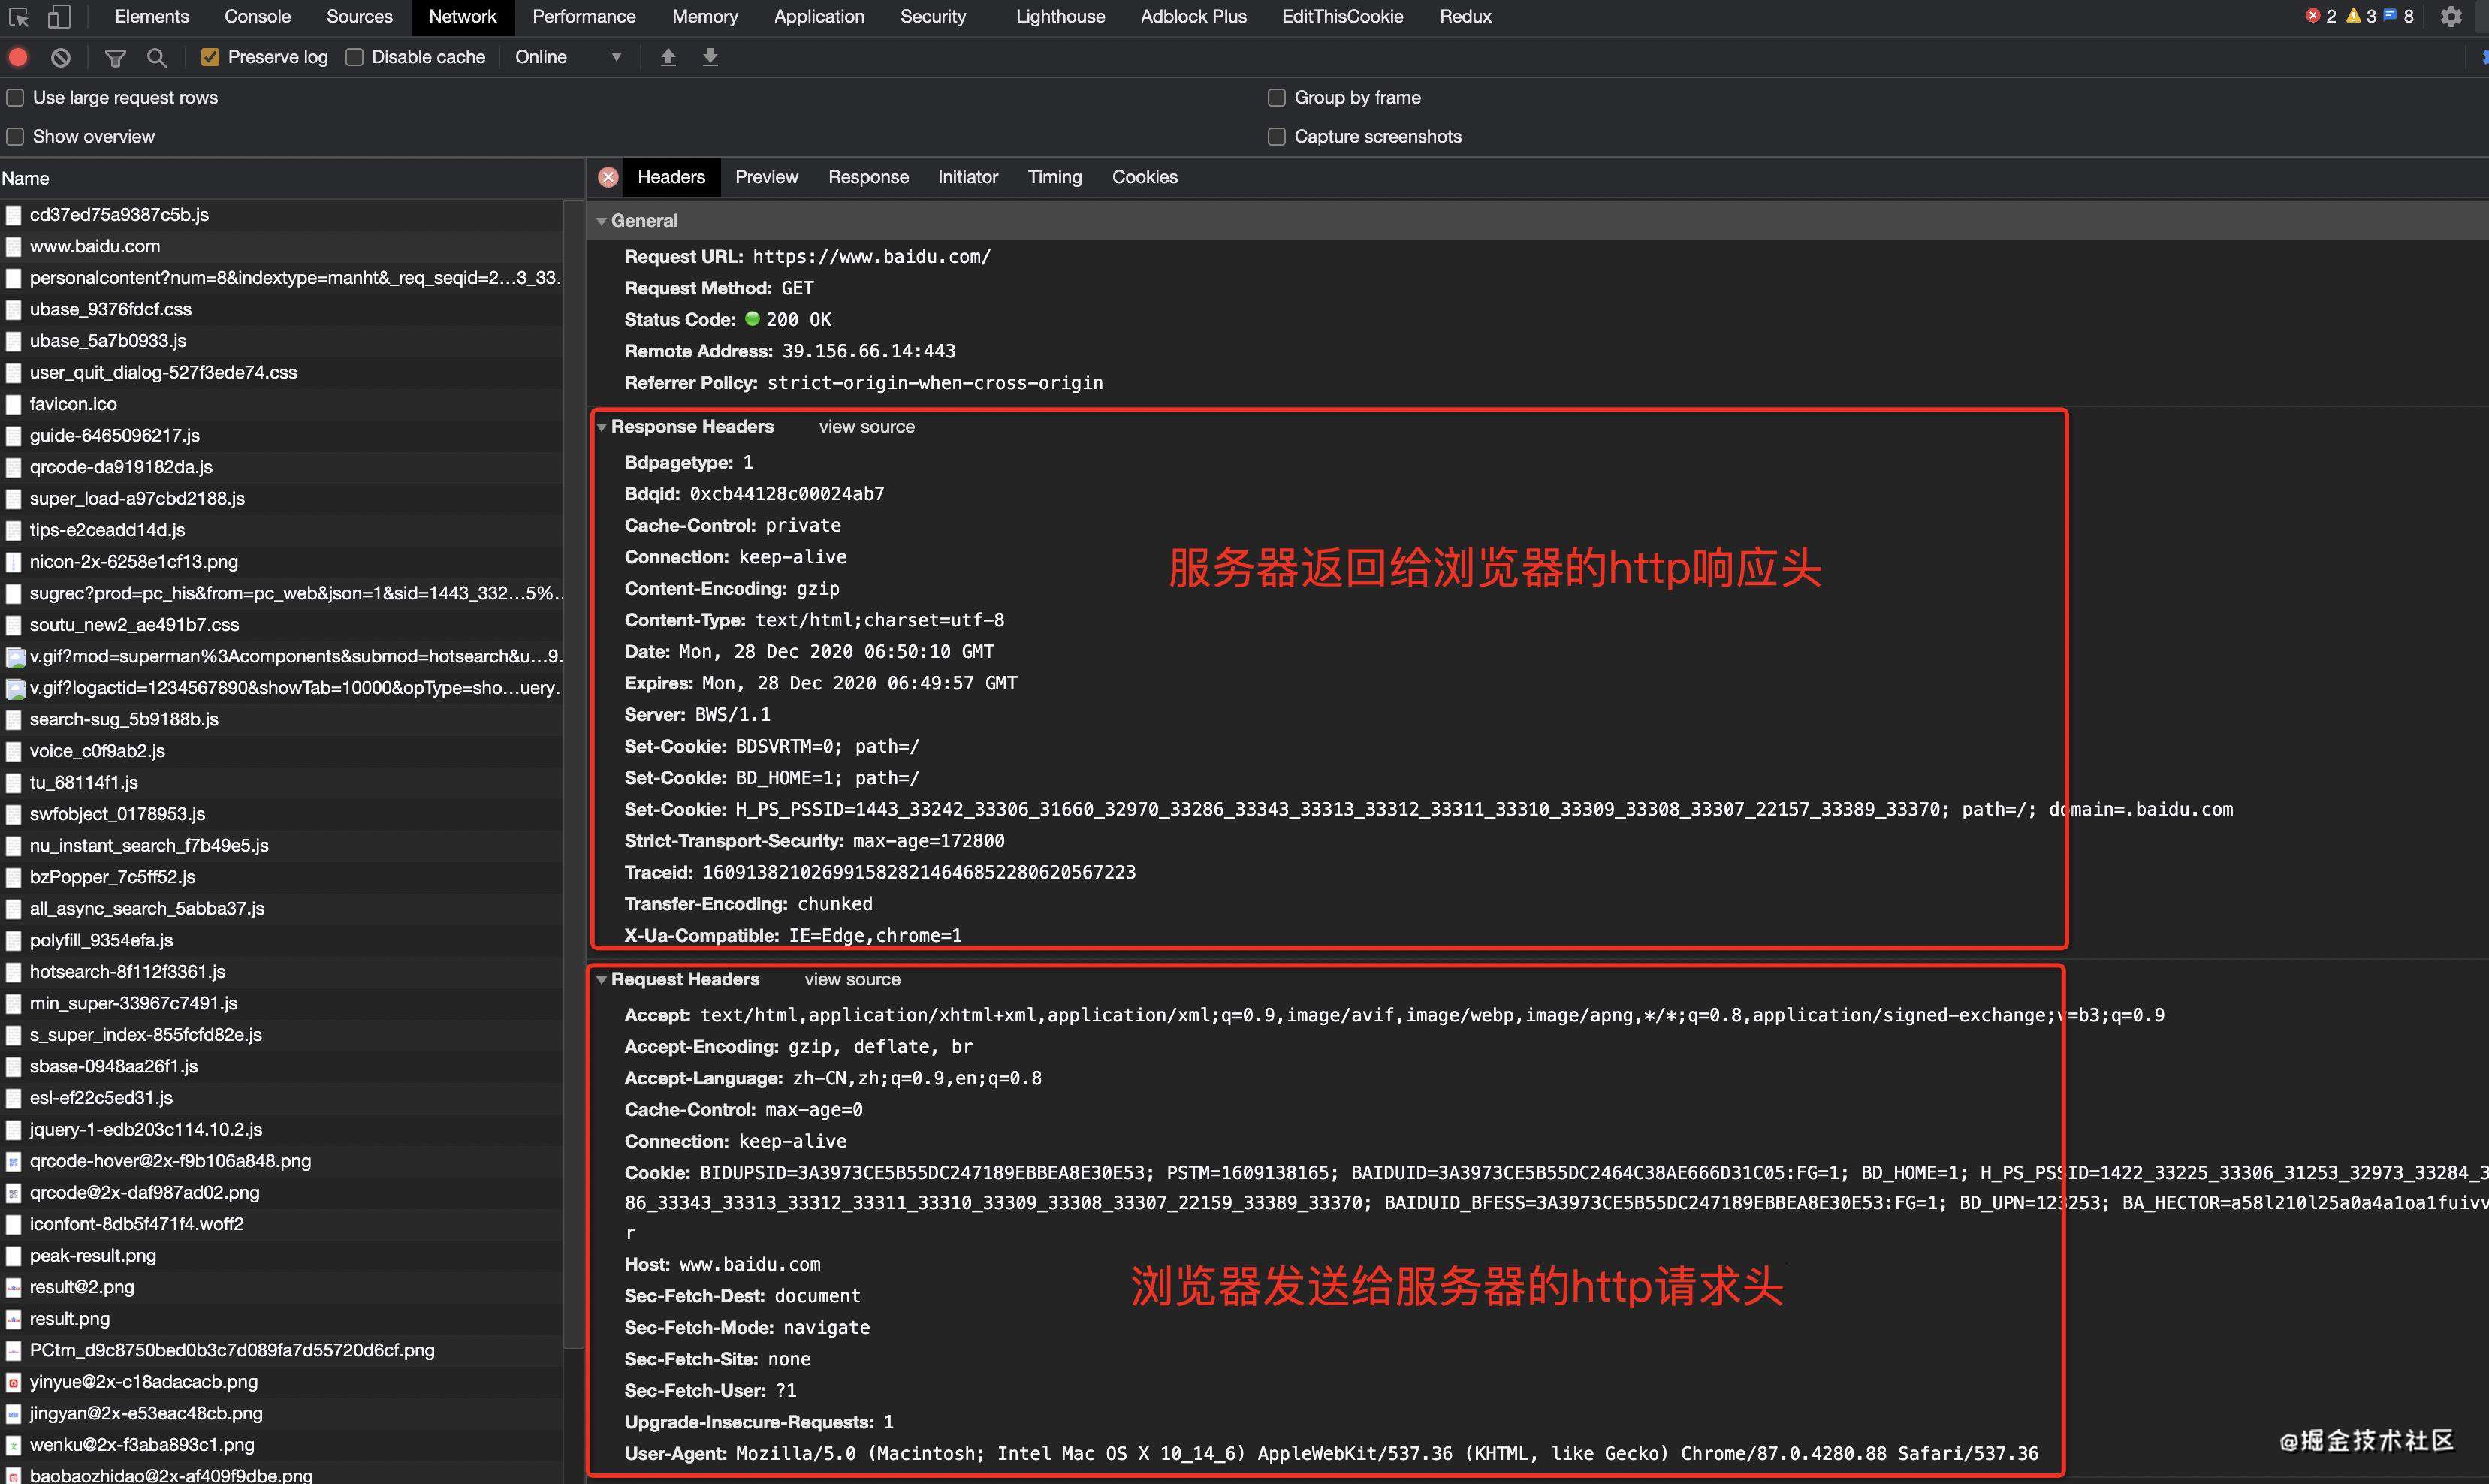Open the Cookies tab

[1144, 177]
